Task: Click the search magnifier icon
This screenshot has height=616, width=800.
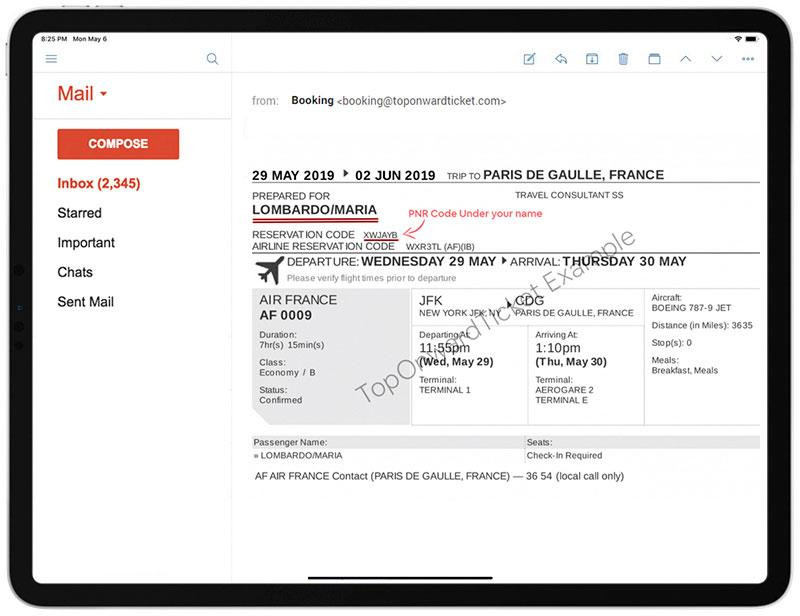Action: pyautogui.click(x=212, y=59)
